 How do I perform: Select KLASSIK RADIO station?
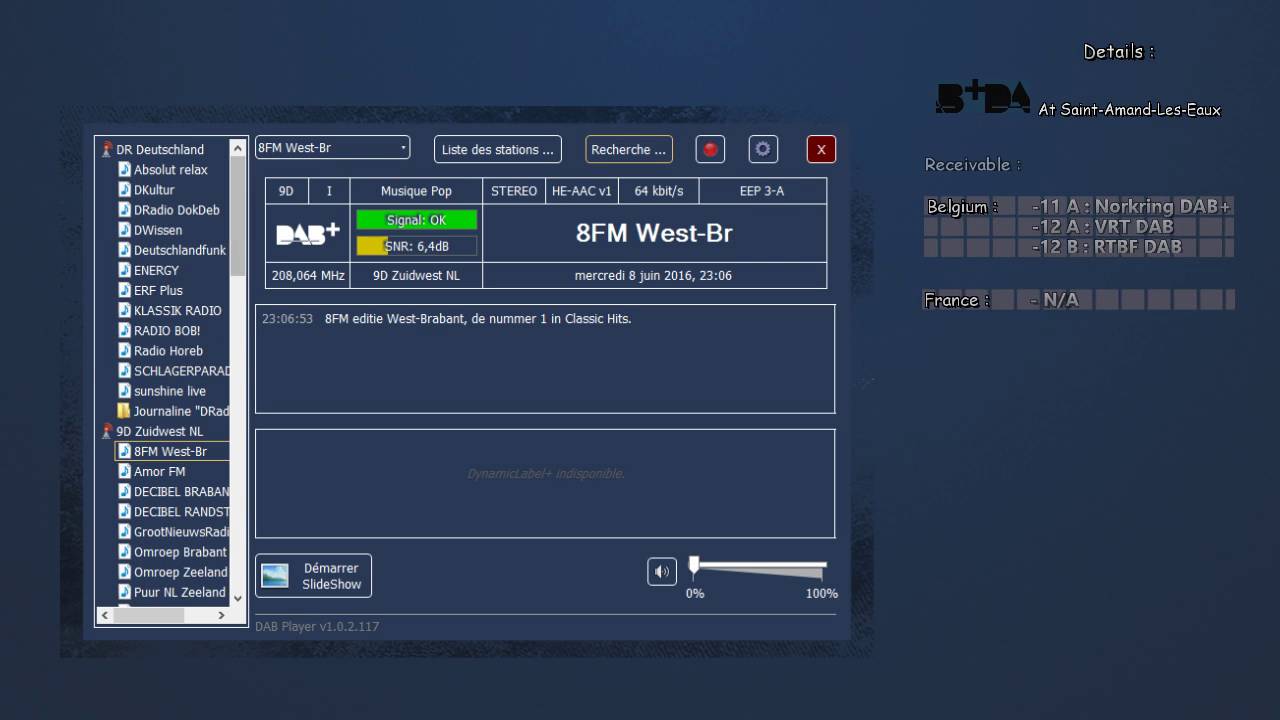point(178,310)
